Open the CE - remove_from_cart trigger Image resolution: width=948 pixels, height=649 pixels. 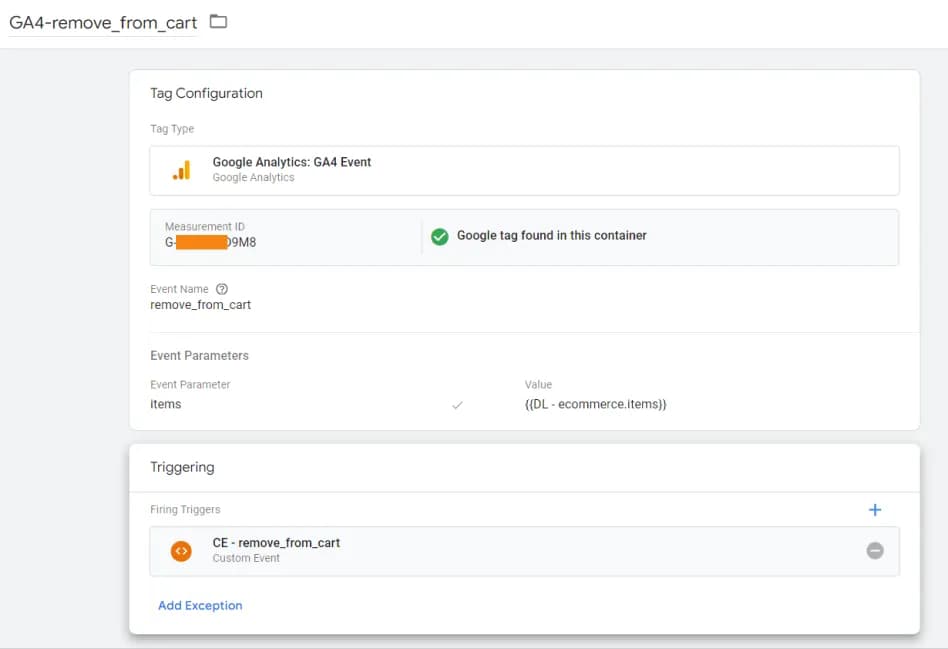(524, 551)
